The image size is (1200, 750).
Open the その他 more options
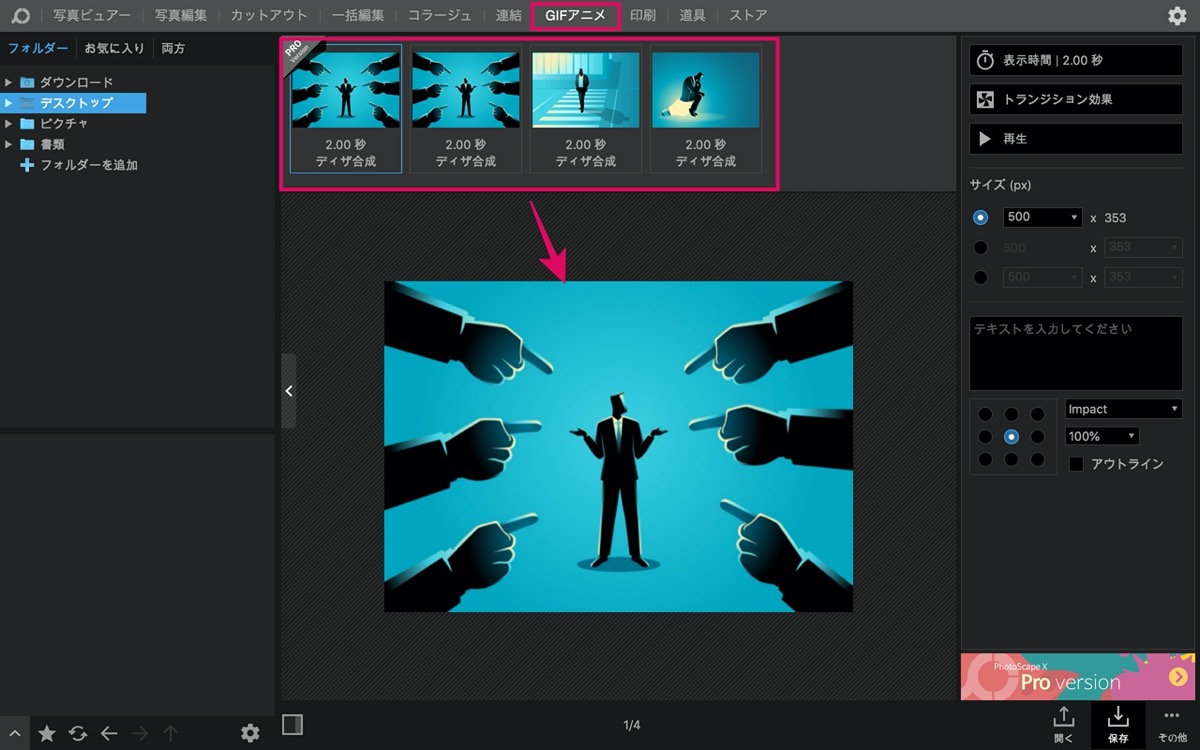[x=1172, y=724]
